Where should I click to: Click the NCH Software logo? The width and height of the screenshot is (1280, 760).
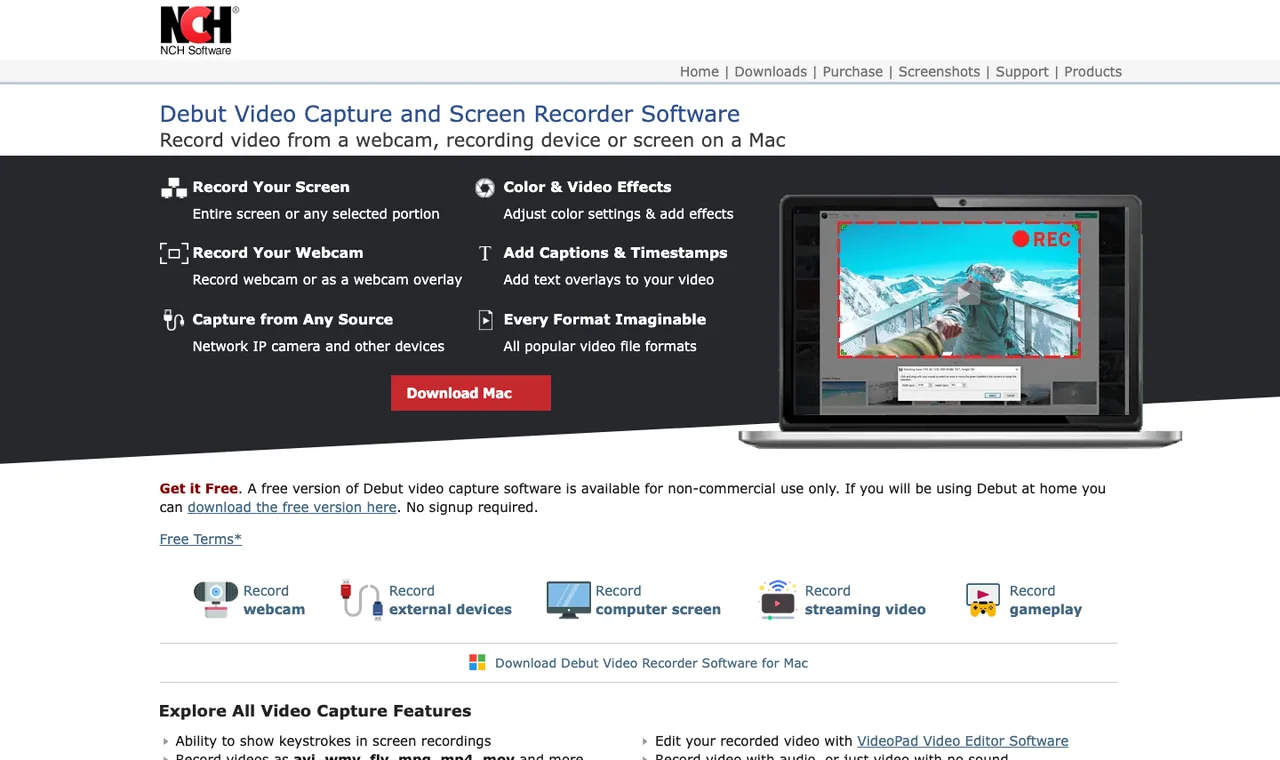tap(199, 30)
